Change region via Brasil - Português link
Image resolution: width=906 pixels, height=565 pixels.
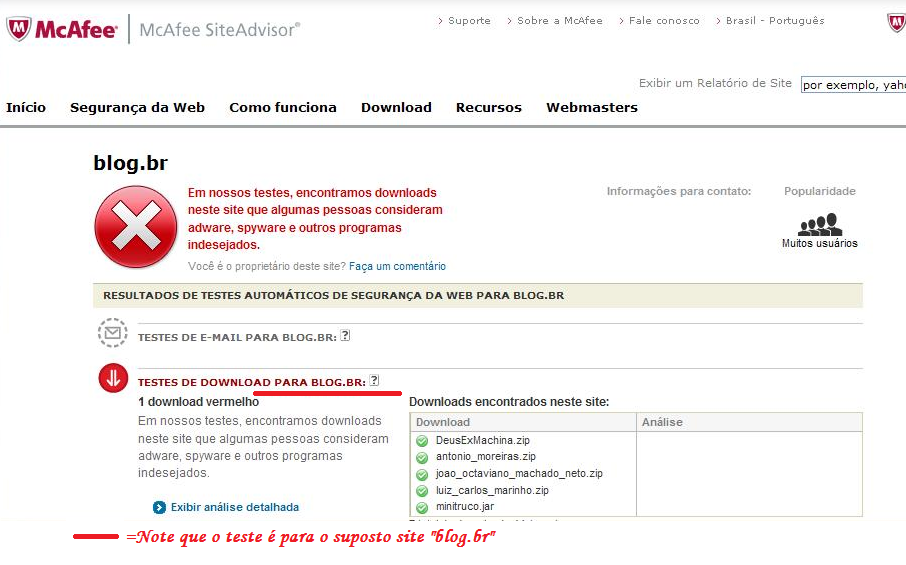click(x=775, y=21)
